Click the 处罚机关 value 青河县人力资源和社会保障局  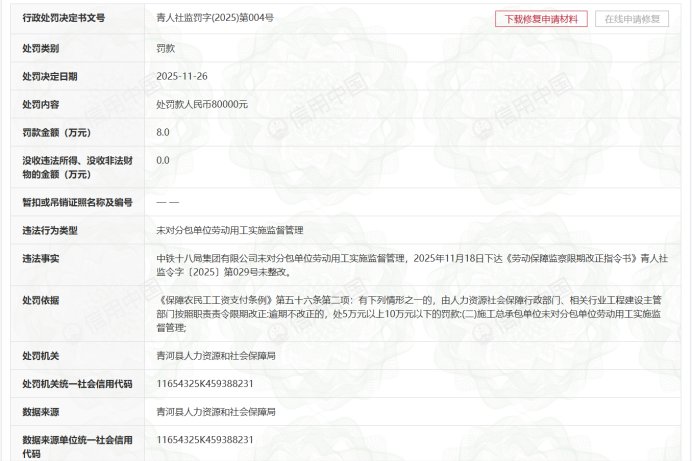215,356
